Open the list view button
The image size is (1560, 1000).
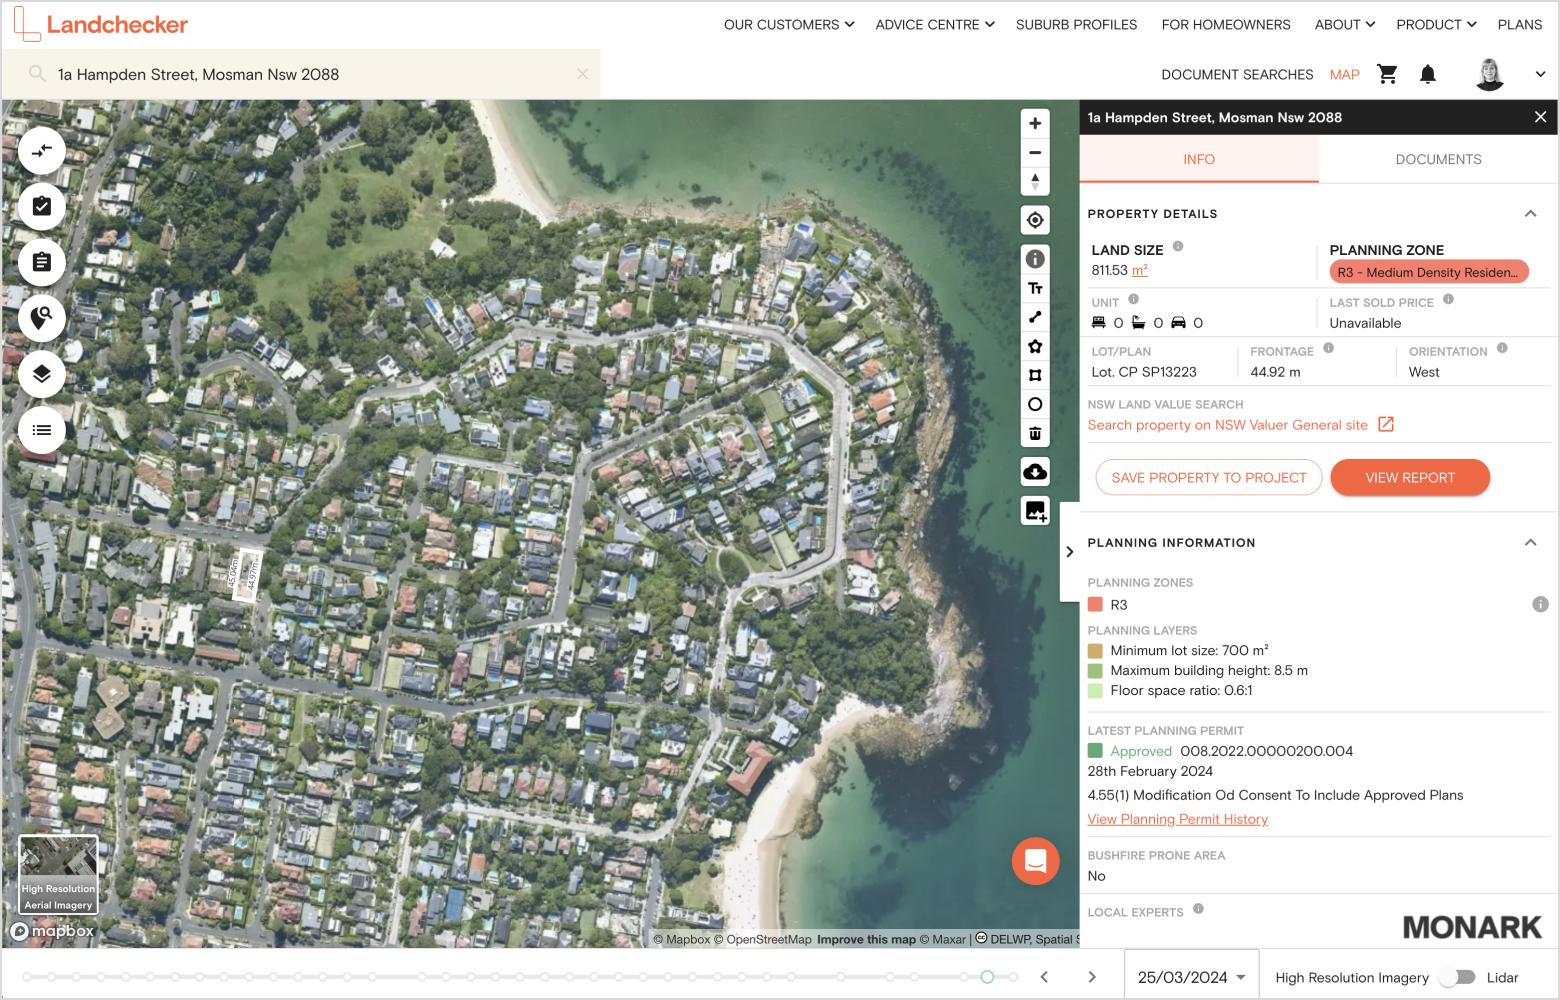42,430
